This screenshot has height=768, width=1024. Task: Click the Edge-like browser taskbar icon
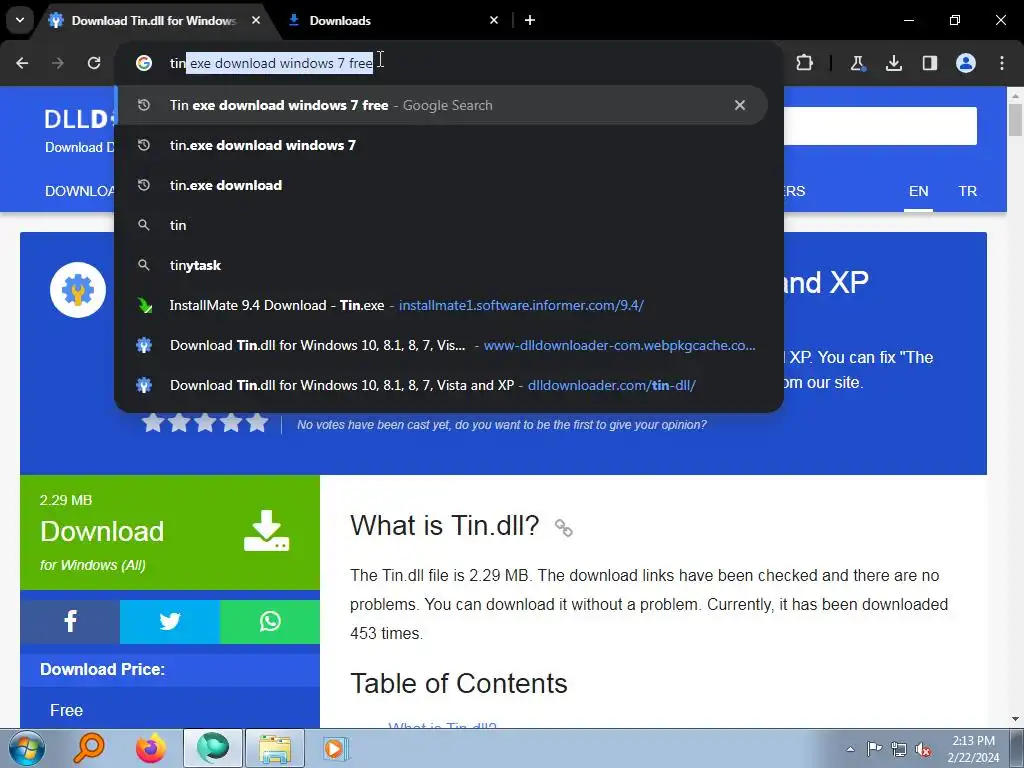(212, 748)
